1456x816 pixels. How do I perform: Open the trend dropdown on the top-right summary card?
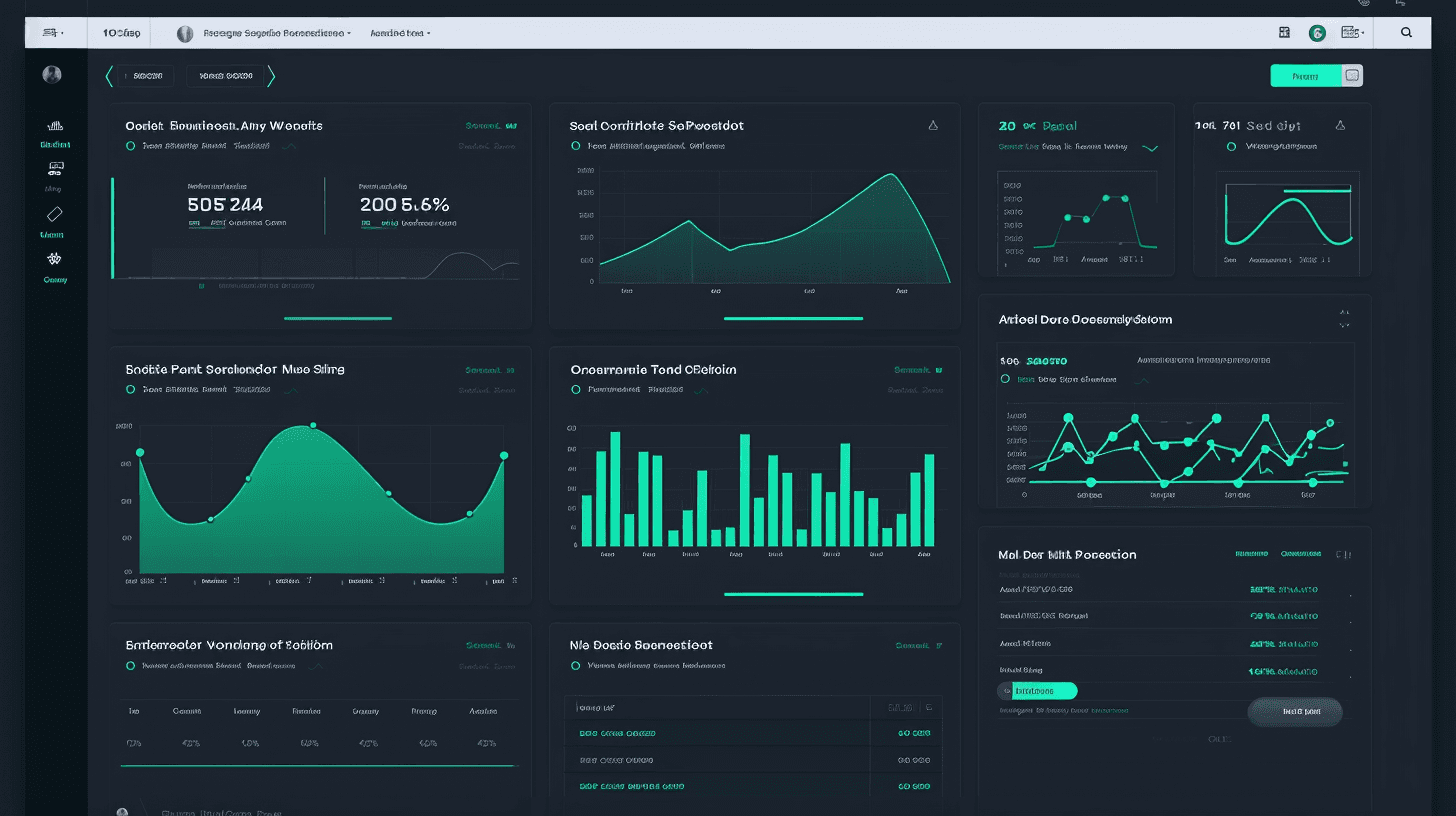[x=1148, y=146]
